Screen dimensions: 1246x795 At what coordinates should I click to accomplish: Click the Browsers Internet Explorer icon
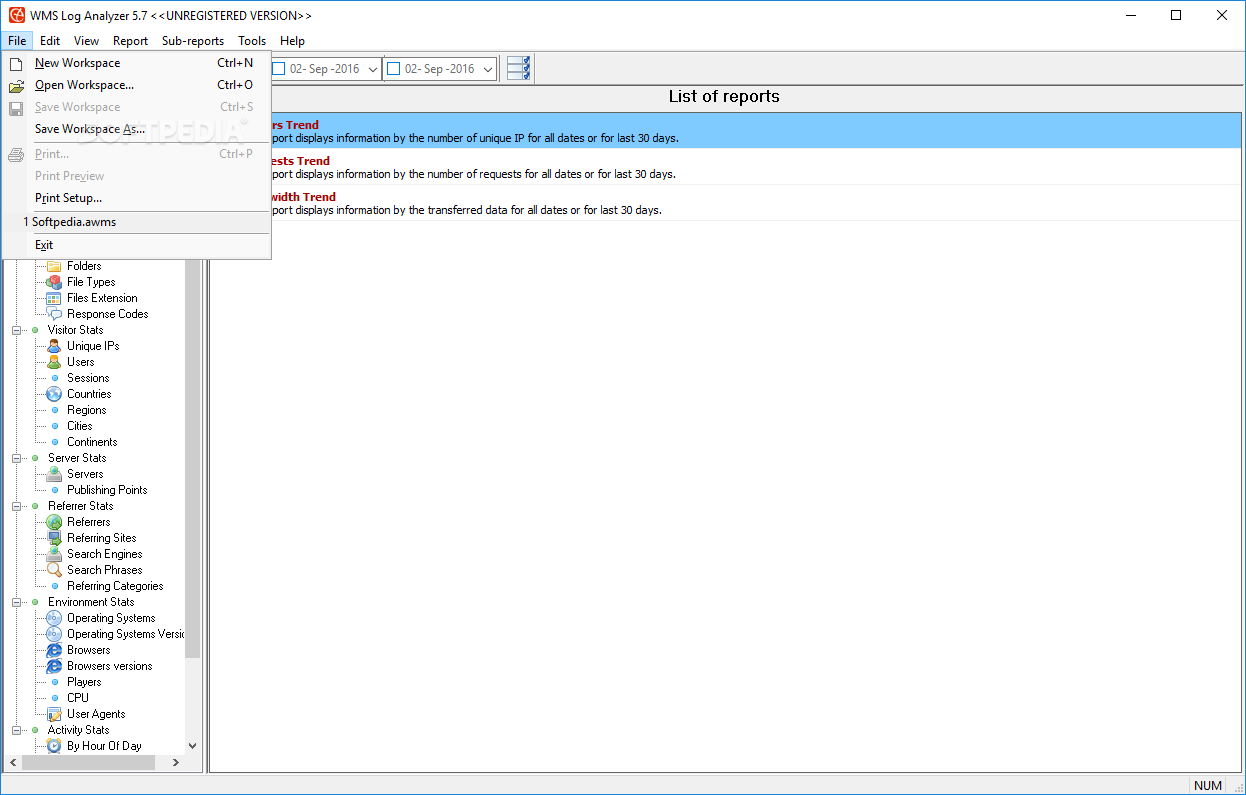click(54, 650)
